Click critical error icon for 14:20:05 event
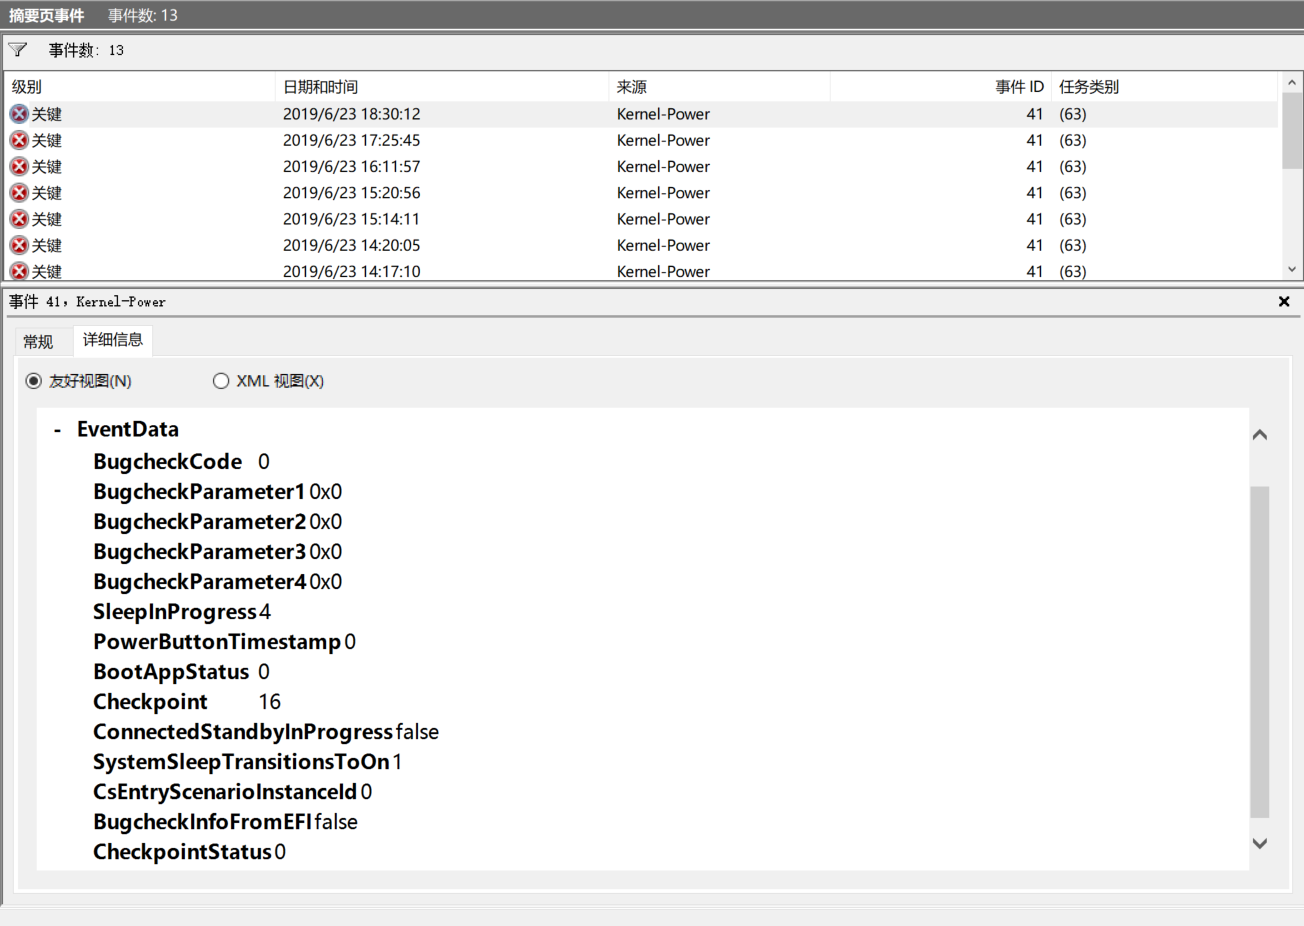The image size is (1304, 926). click(x=19, y=245)
